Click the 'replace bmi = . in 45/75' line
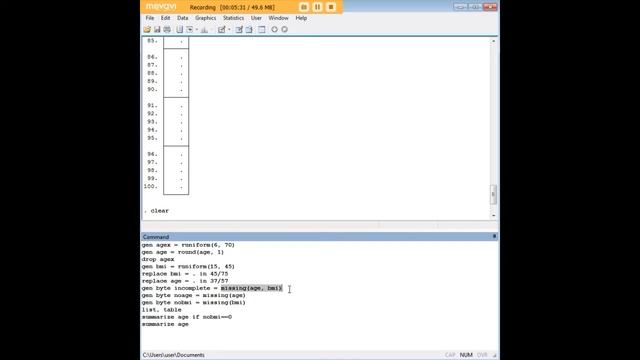 184,274
